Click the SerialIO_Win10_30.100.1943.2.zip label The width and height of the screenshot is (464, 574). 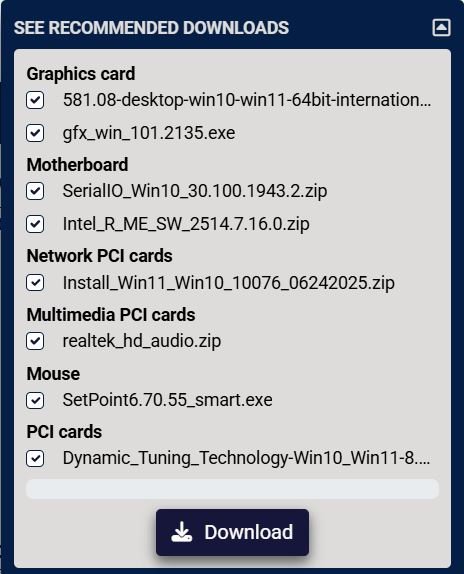pyautogui.click(x=195, y=191)
